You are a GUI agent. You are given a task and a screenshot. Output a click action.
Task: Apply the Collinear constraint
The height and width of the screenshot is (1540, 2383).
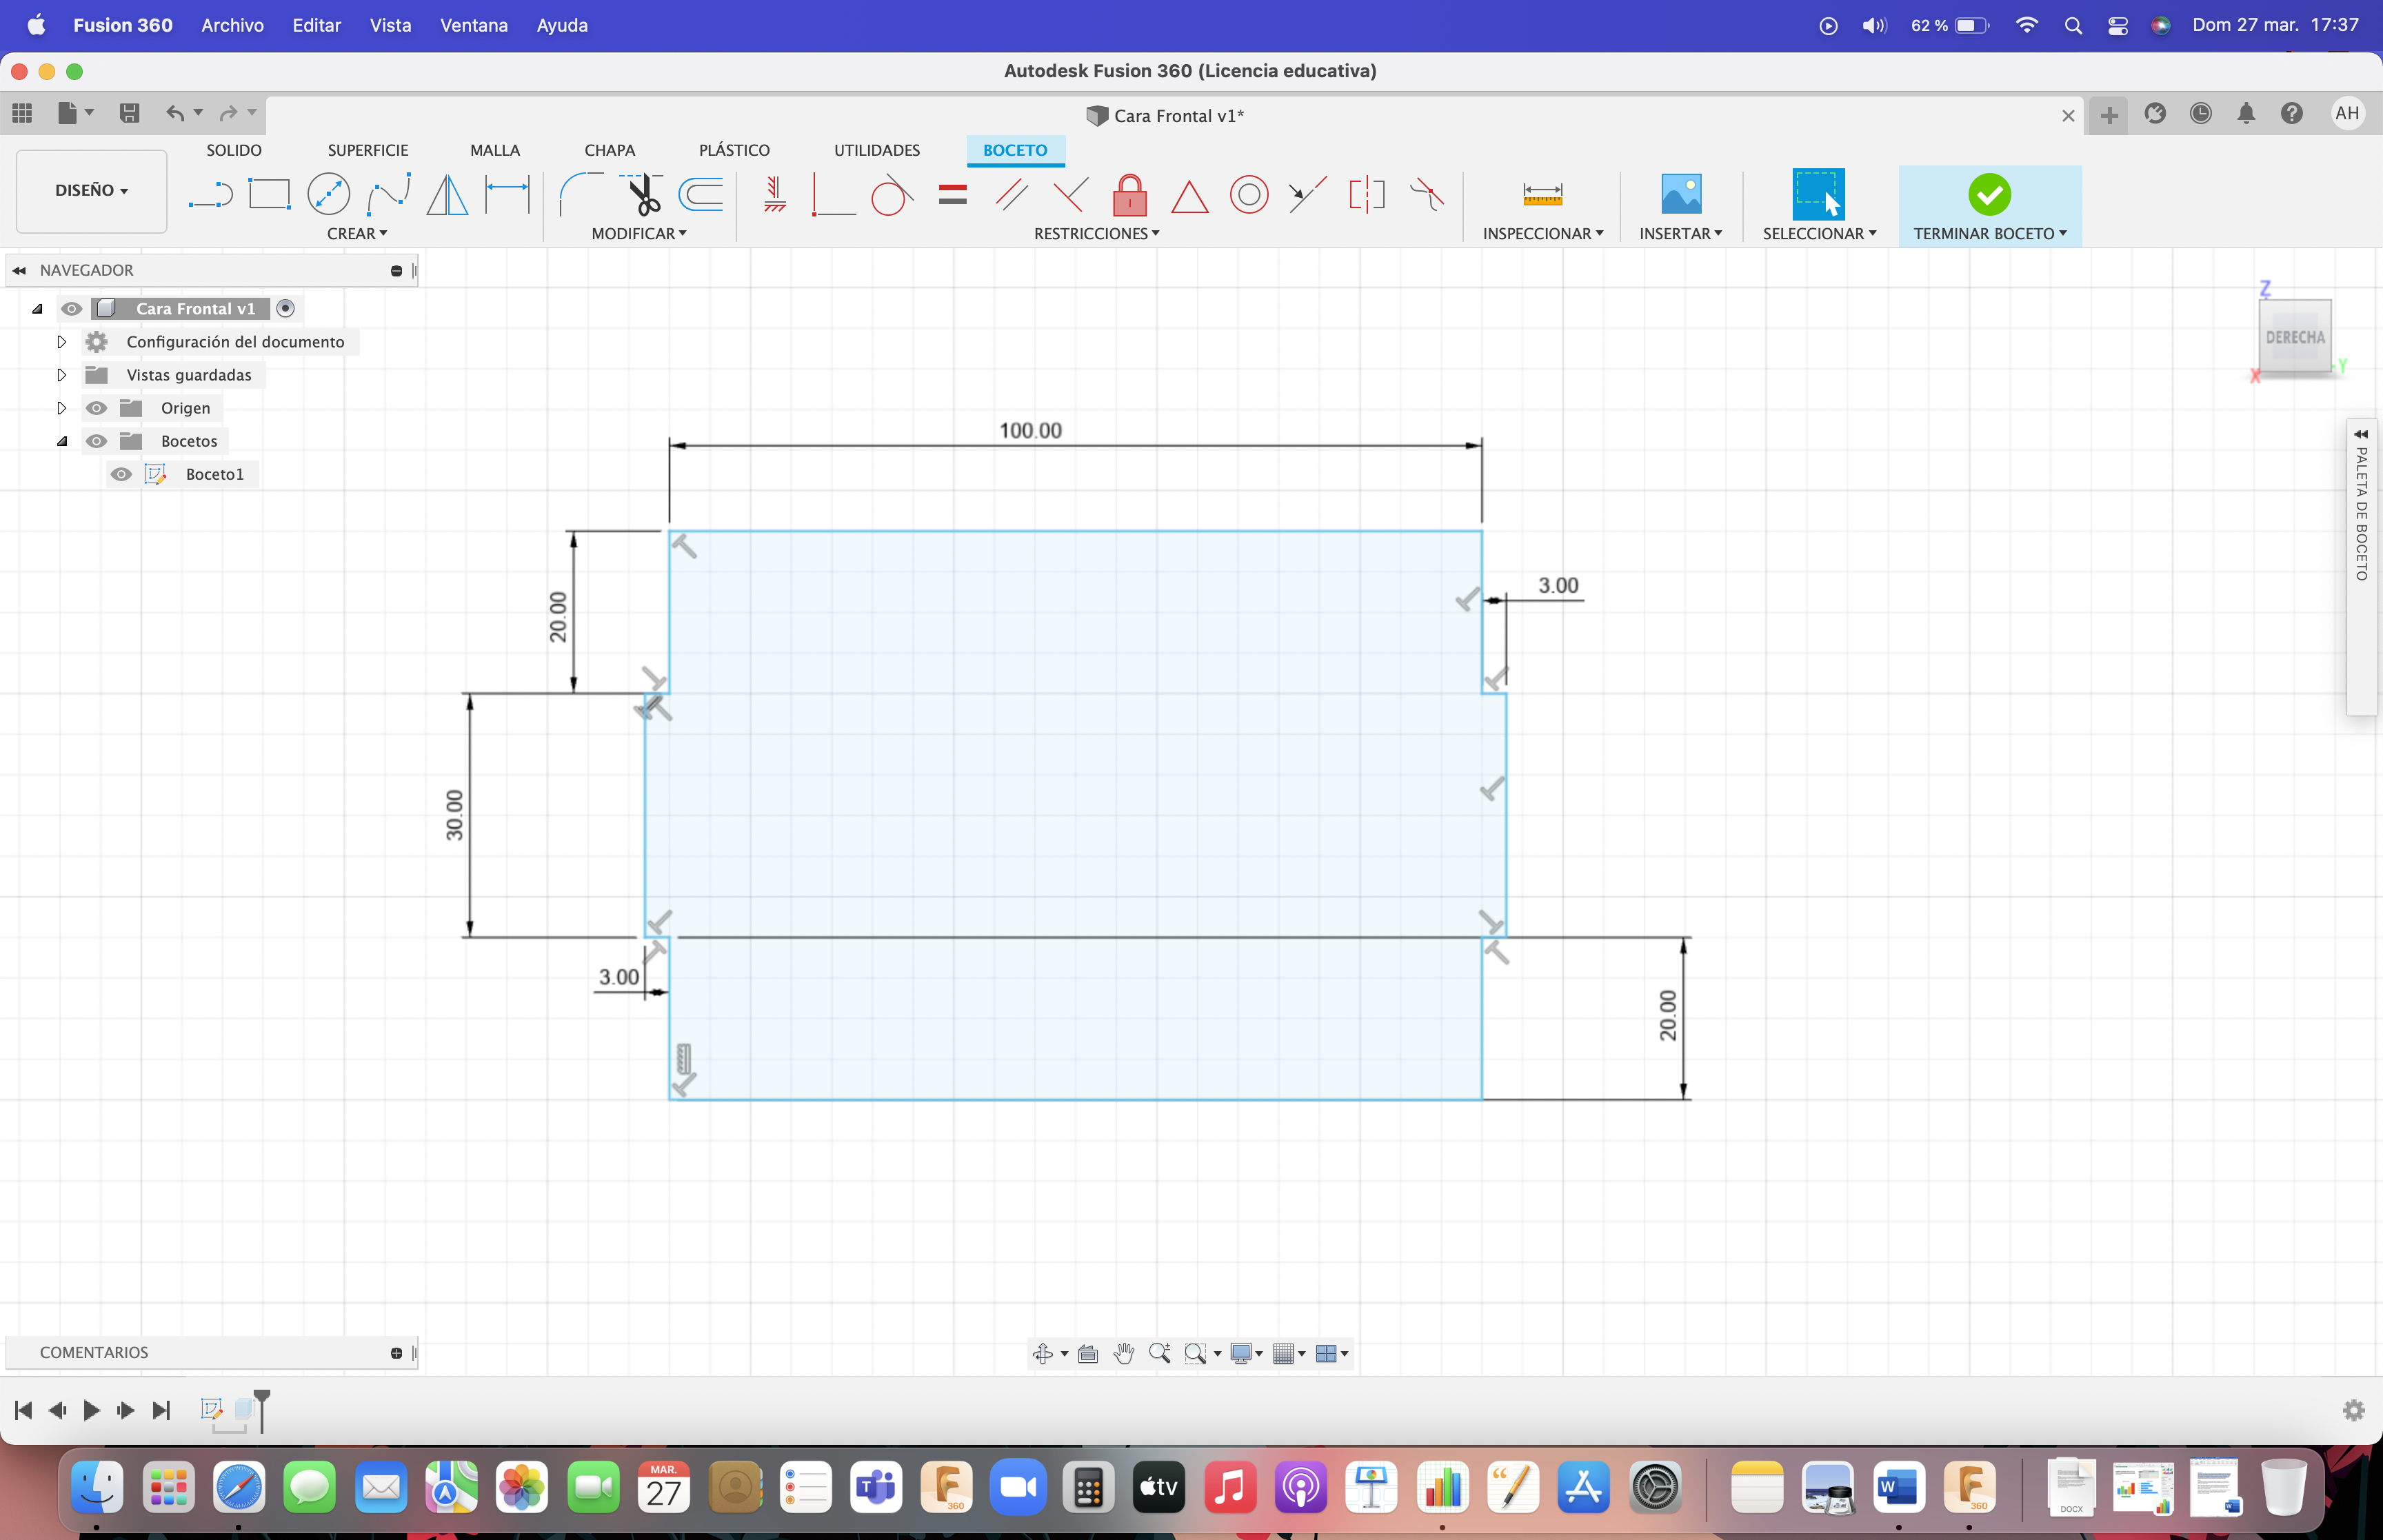(1307, 194)
